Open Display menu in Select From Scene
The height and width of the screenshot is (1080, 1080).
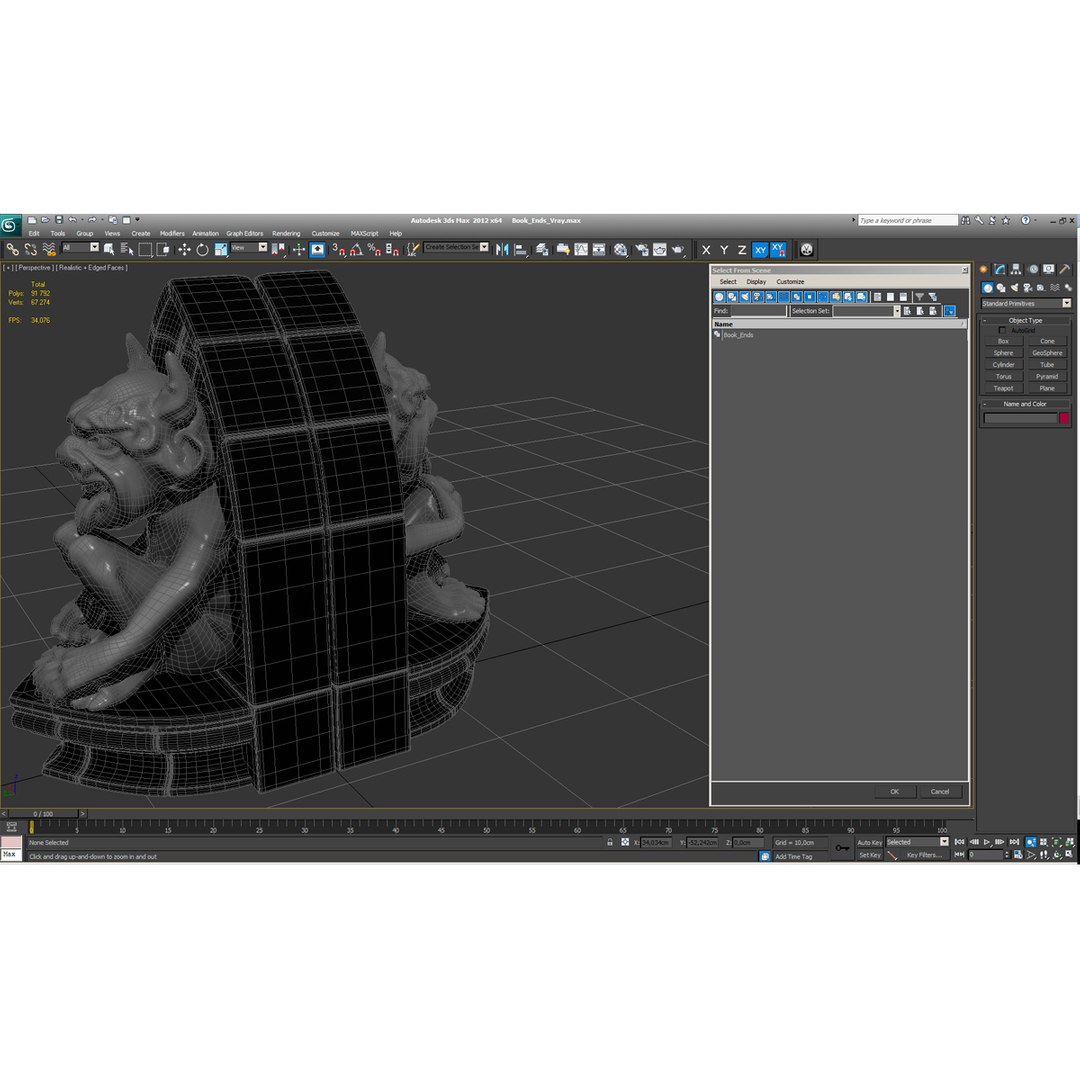pyautogui.click(x=756, y=282)
